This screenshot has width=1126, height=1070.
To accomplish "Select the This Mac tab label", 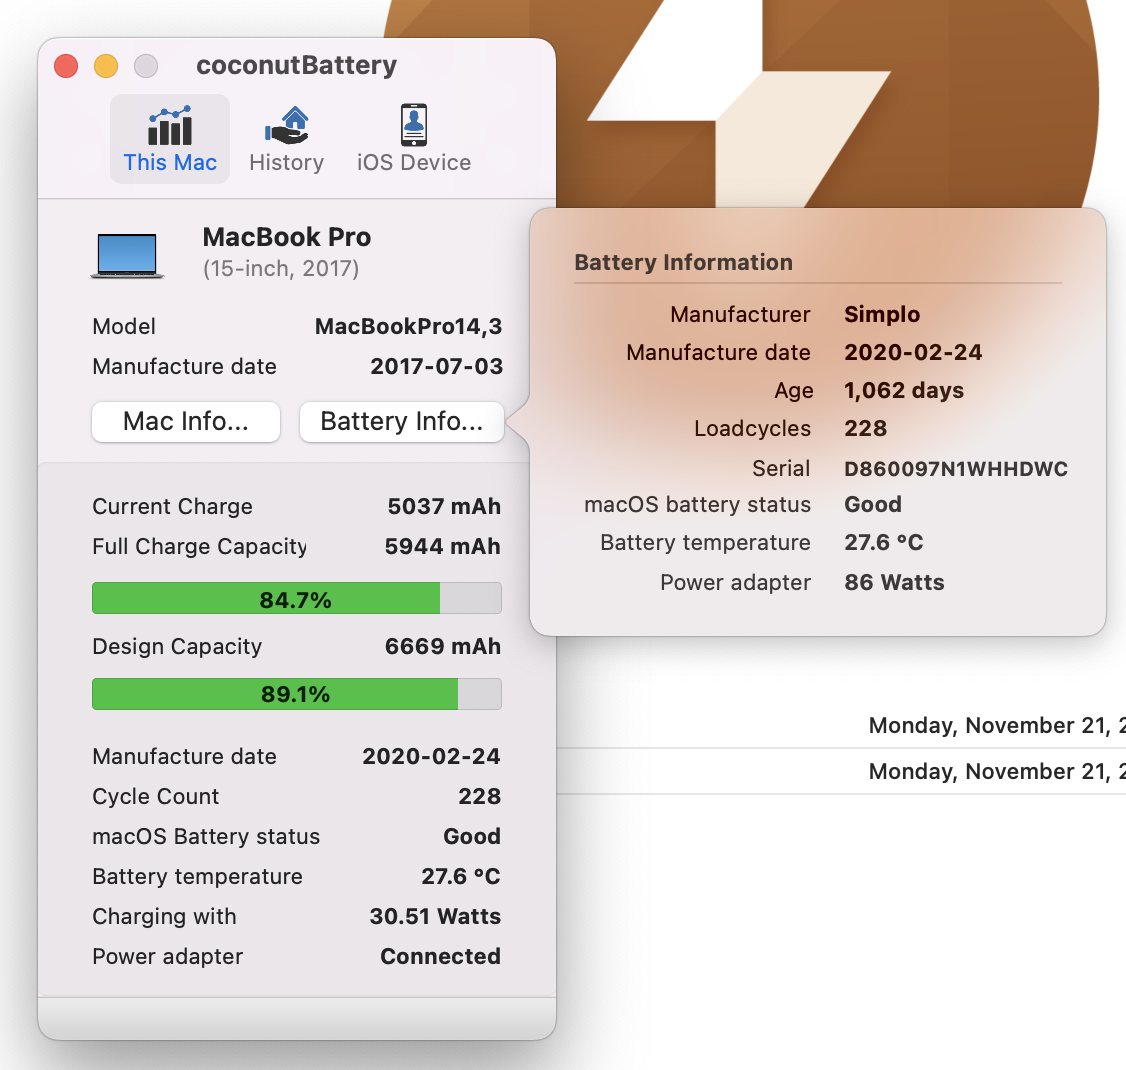I will 170,162.
